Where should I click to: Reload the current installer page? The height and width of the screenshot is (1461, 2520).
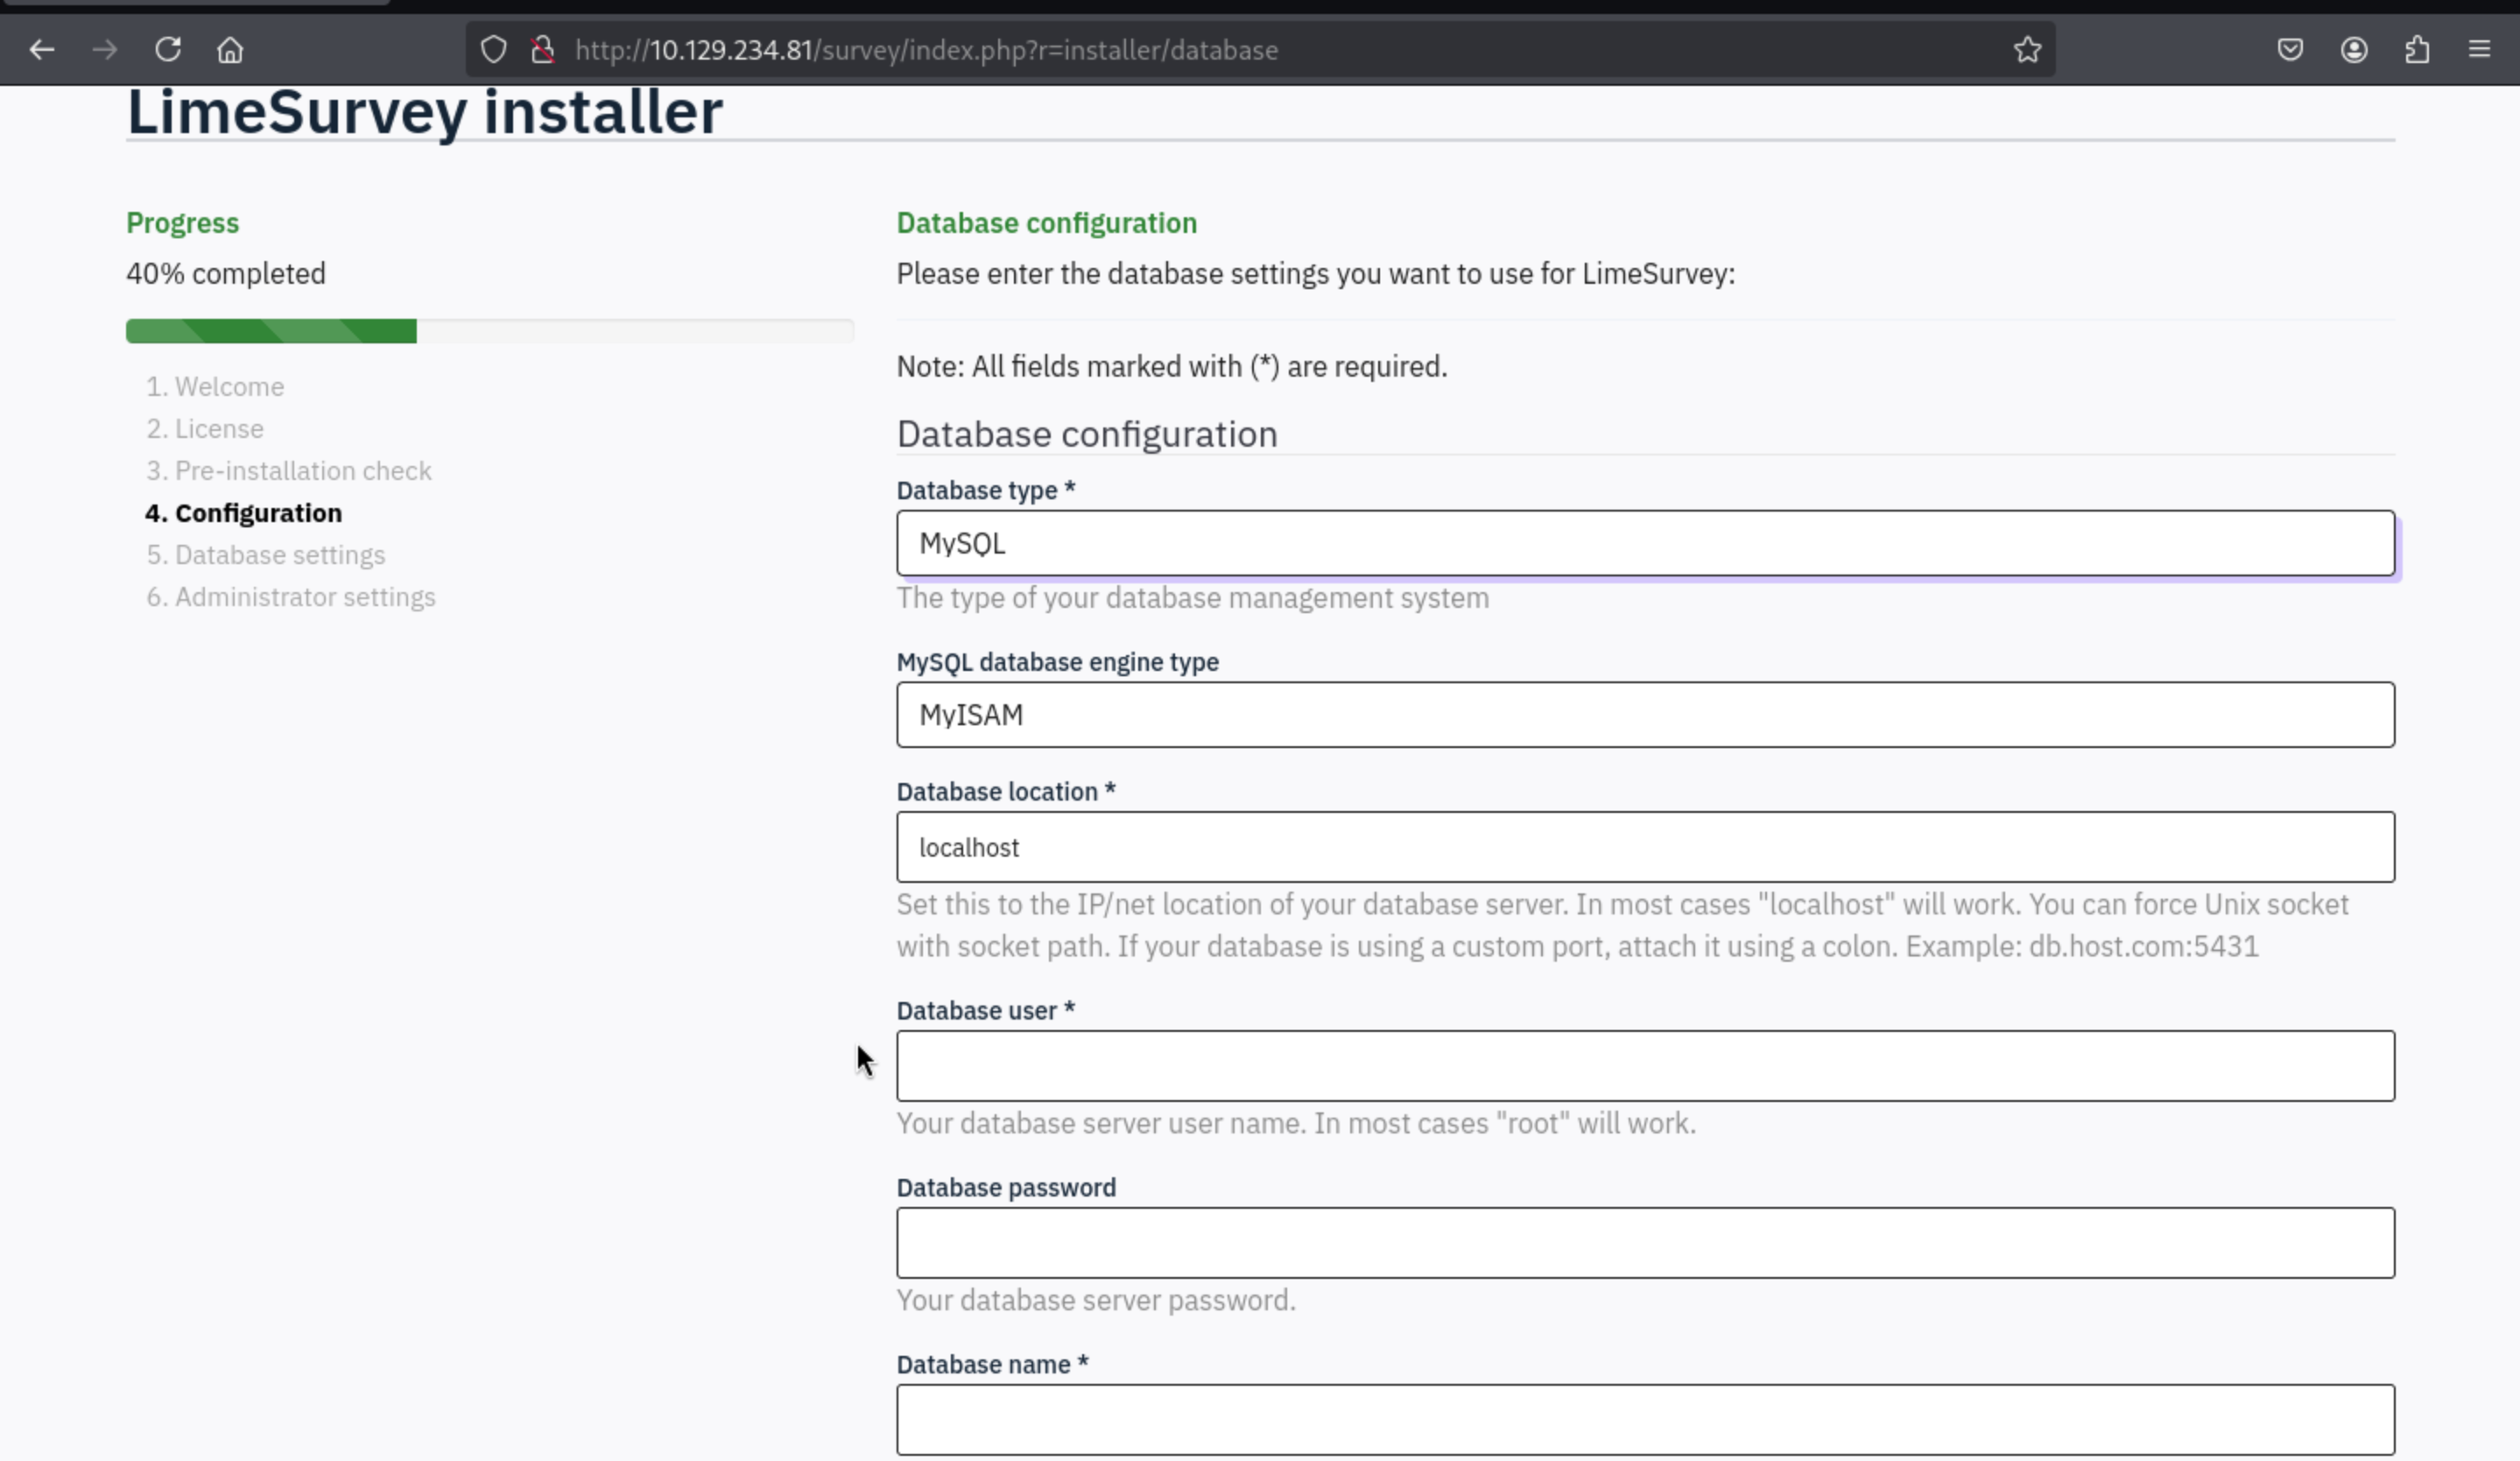168,49
